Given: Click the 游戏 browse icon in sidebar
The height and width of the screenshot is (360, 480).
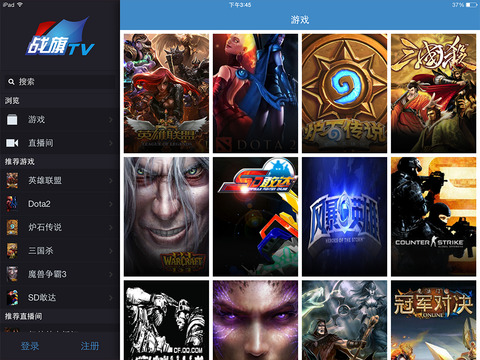Looking at the screenshot, I should [x=12, y=119].
